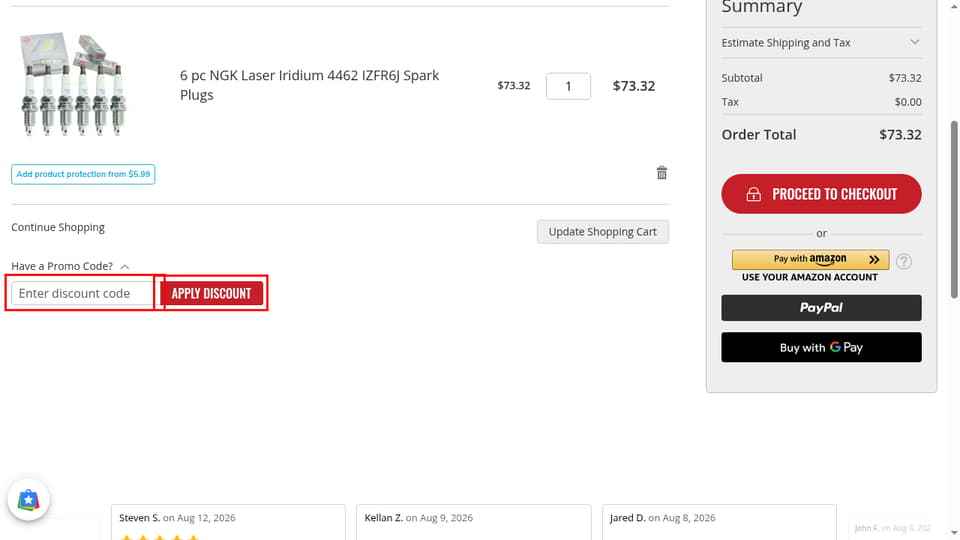The height and width of the screenshot is (540, 960).
Task: Select the Subtotal label in Summary
Action: [x=741, y=78]
